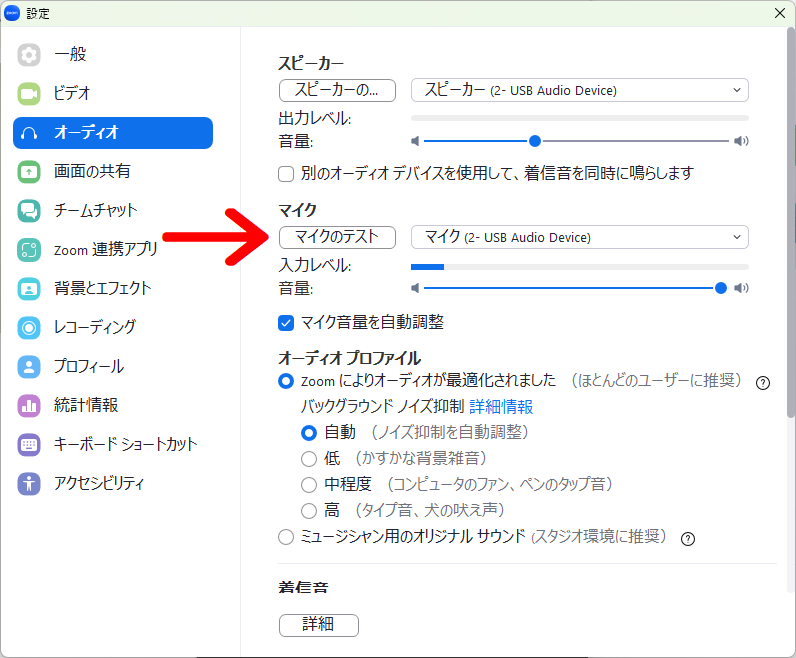Click the high-volume icon on the mic slider
This screenshot has height=658, width=796.
point(741,288)
